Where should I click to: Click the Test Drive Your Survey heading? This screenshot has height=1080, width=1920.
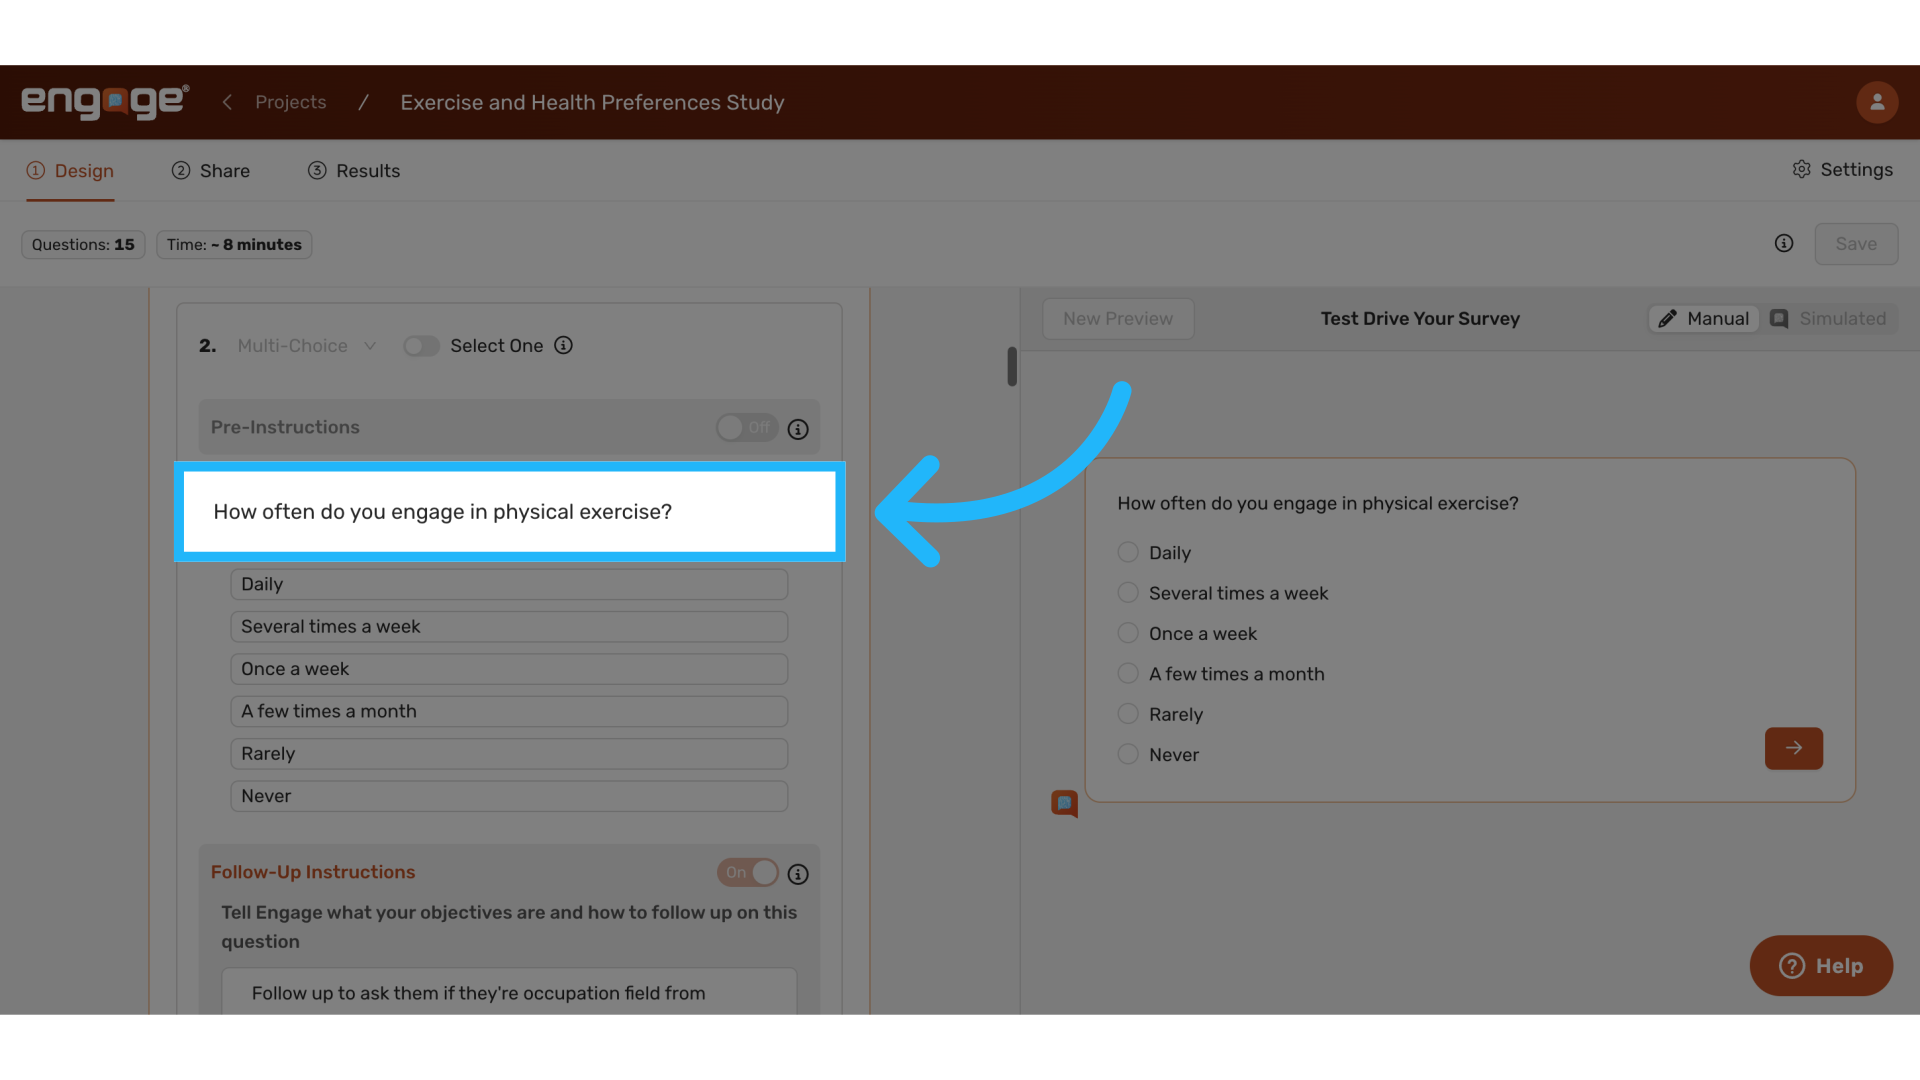pyautogui.click(x=1420, y=319)
